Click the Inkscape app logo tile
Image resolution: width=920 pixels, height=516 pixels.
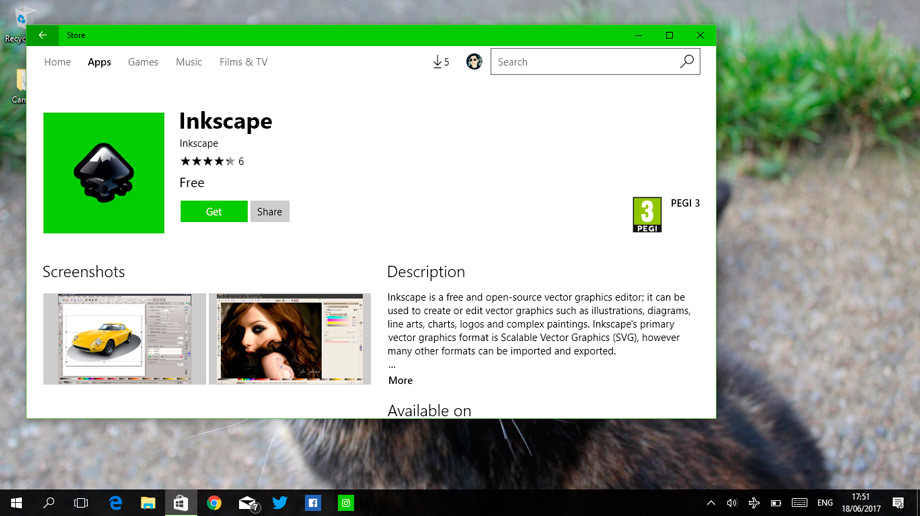point(104,173)
